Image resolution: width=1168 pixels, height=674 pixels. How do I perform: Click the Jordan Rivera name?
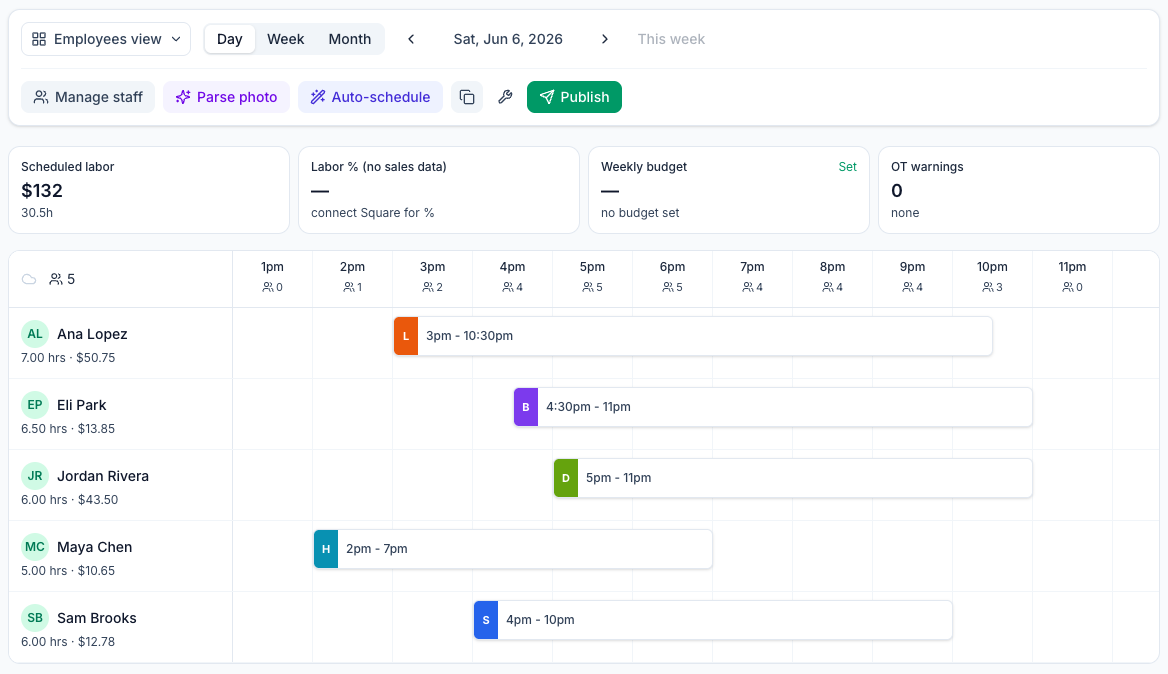tap(103, 476)
